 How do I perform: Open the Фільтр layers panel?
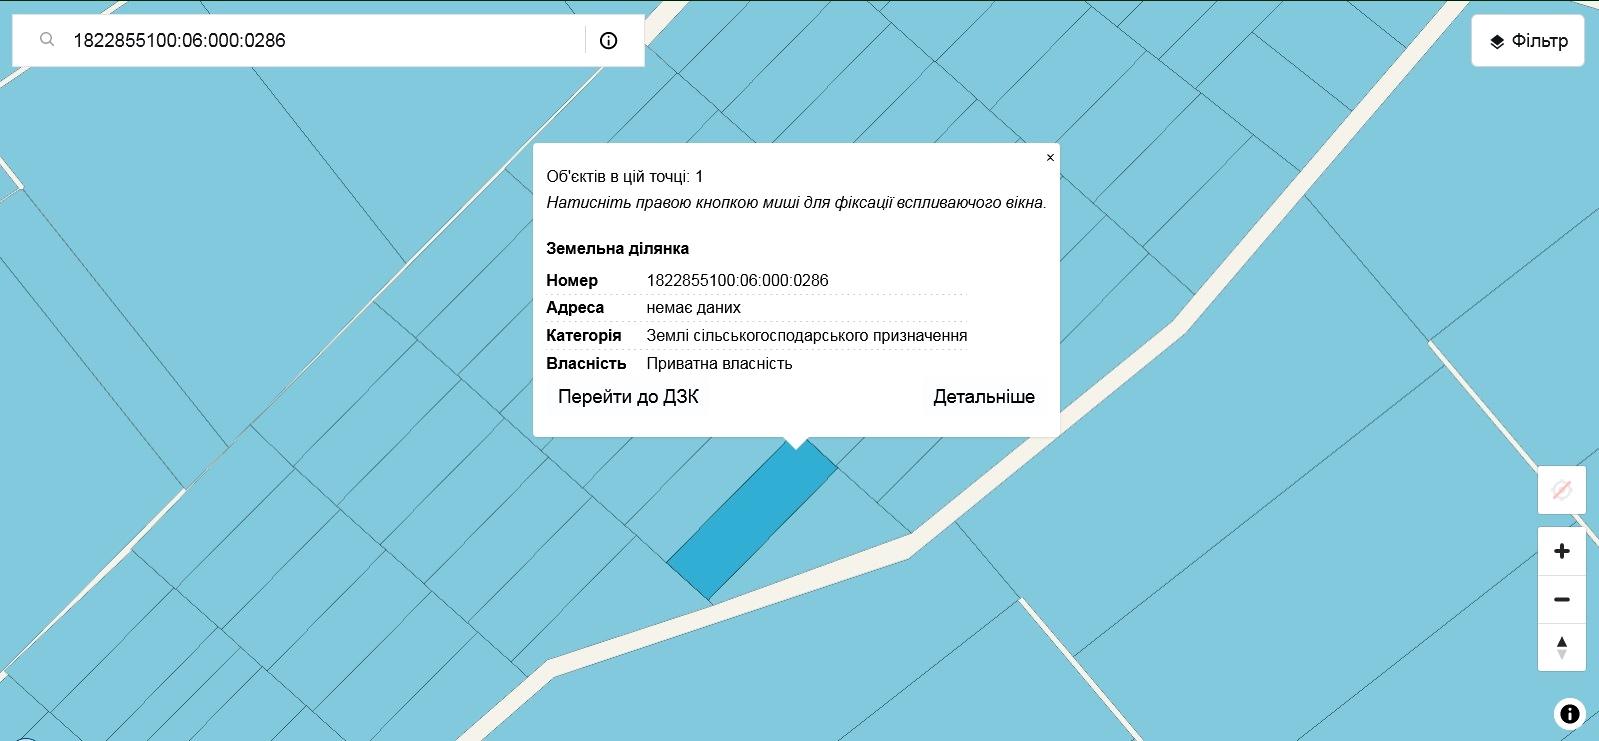1527,41
